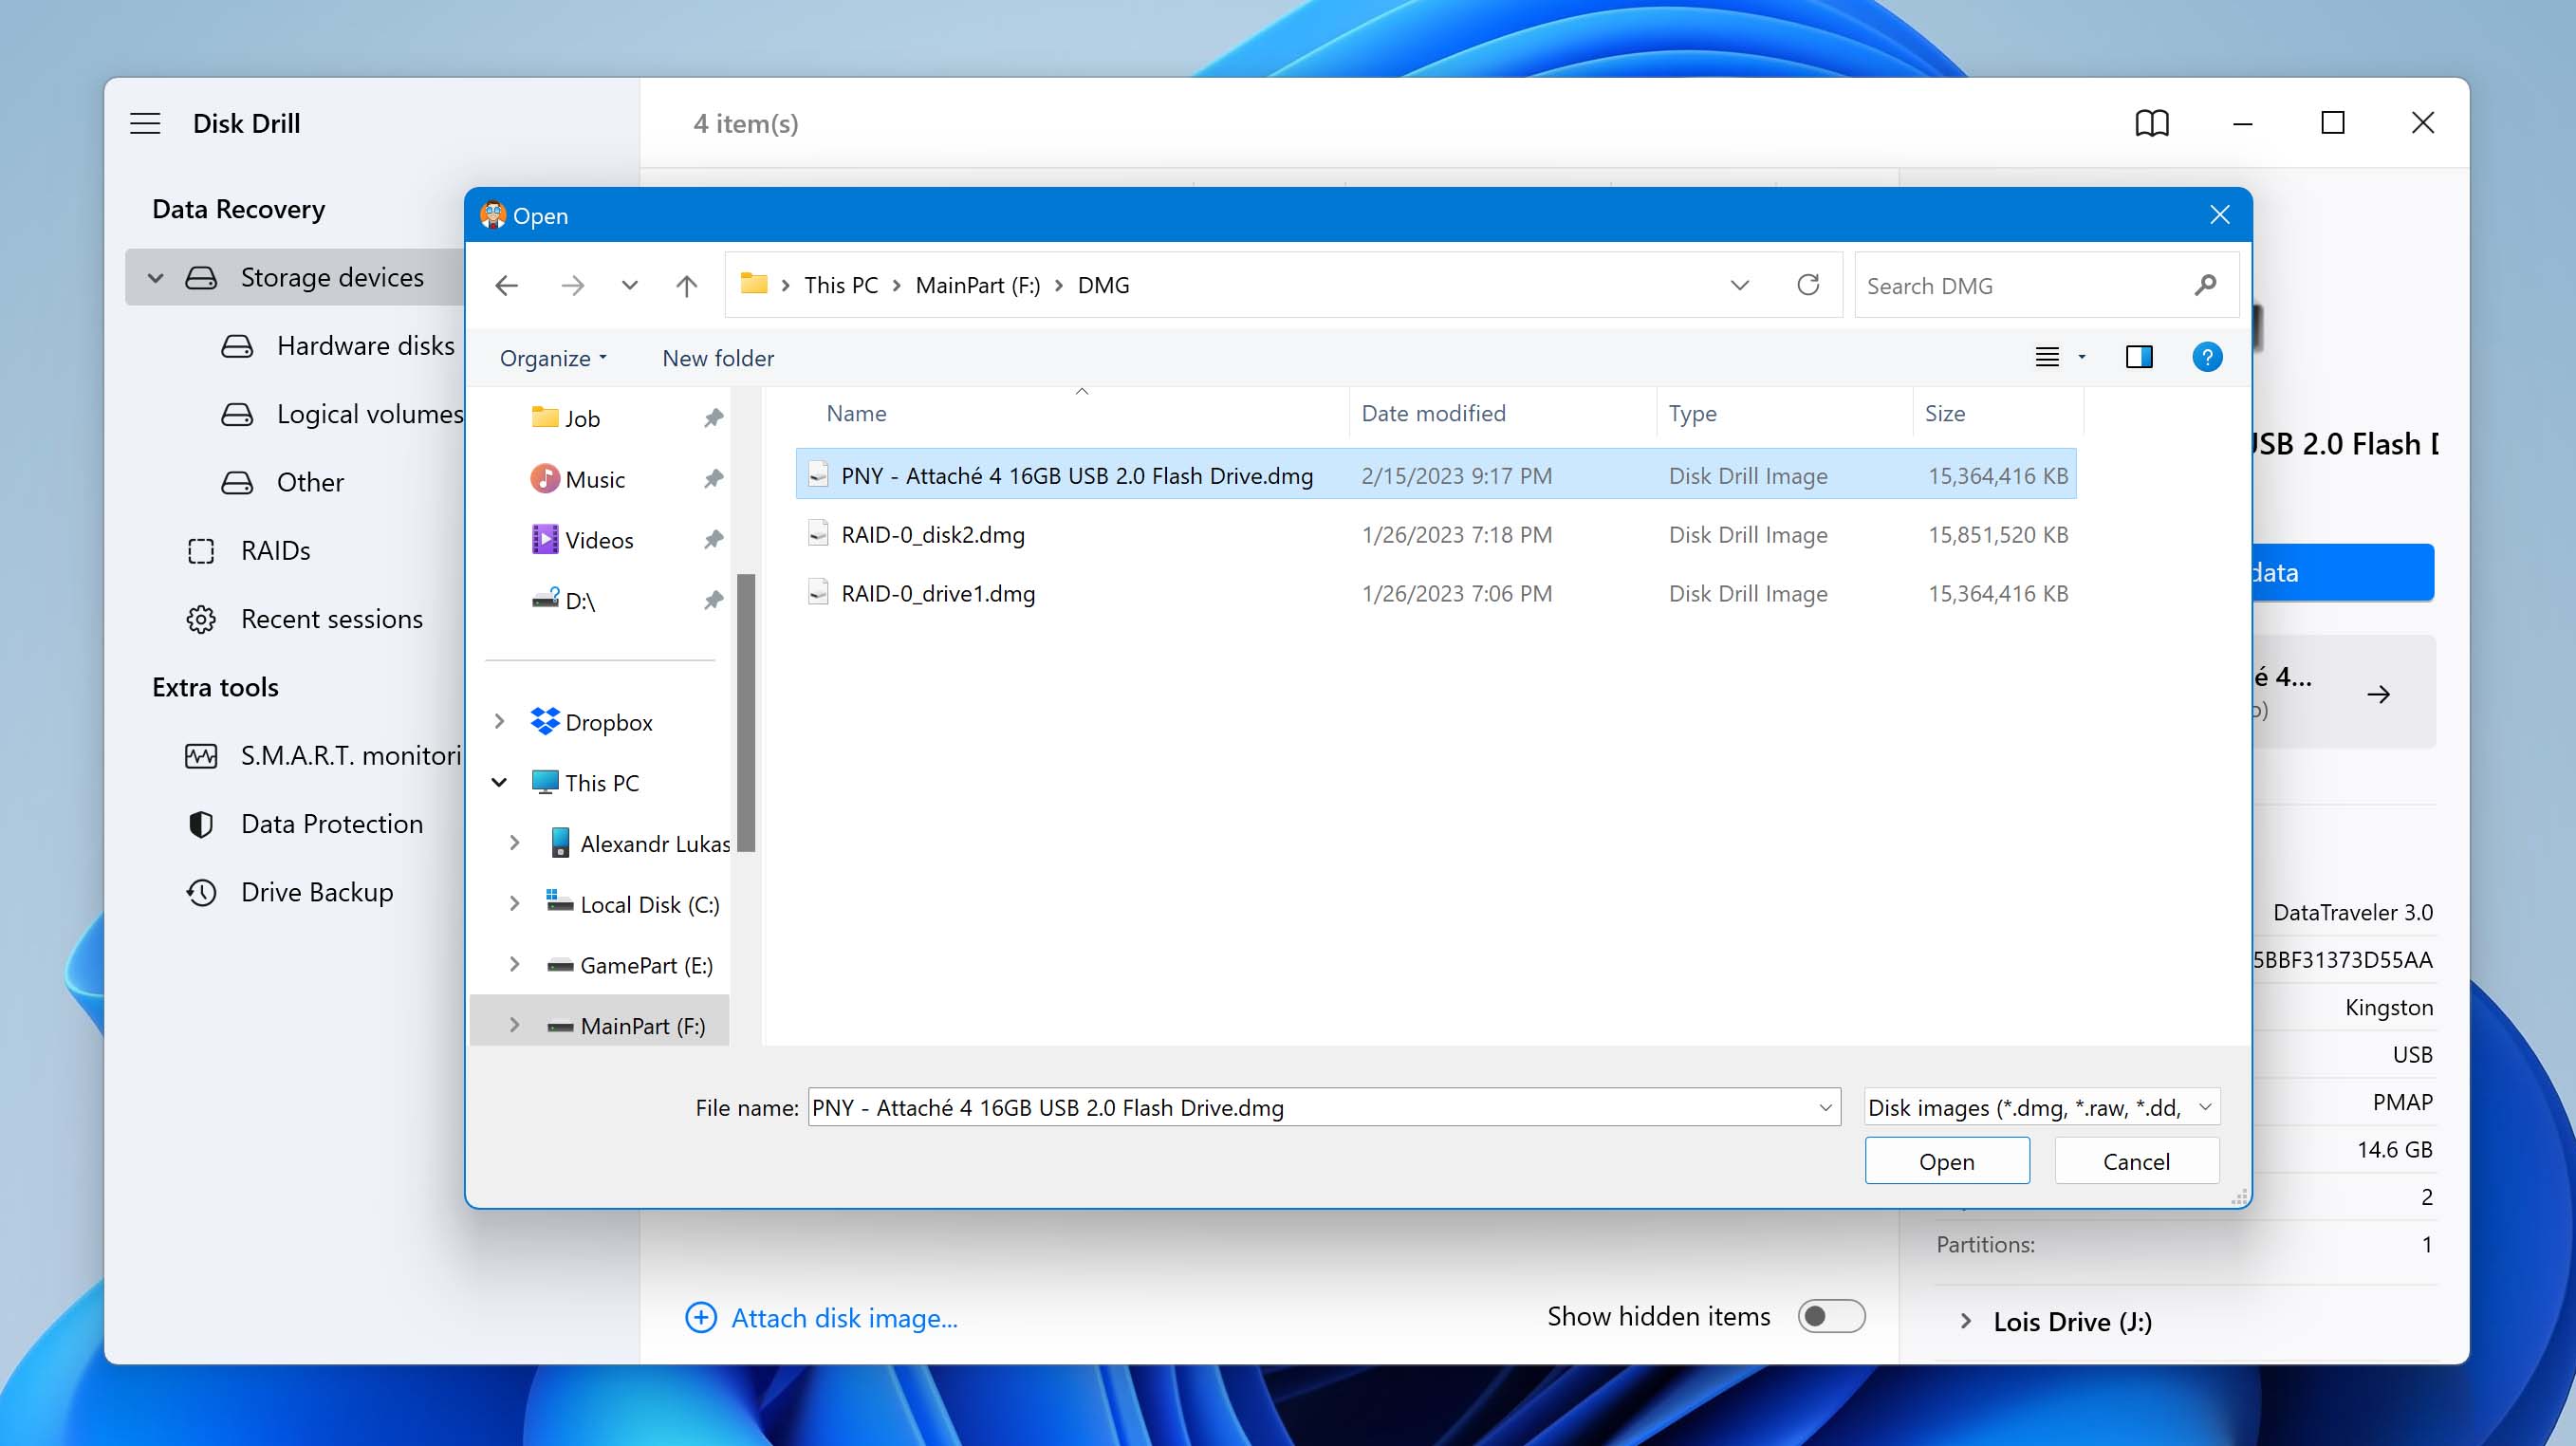Expand GamePart (E:) tree node
Image resolution: width=2576 pixels, height=1446 pixels.
click(x=514, y=965)
